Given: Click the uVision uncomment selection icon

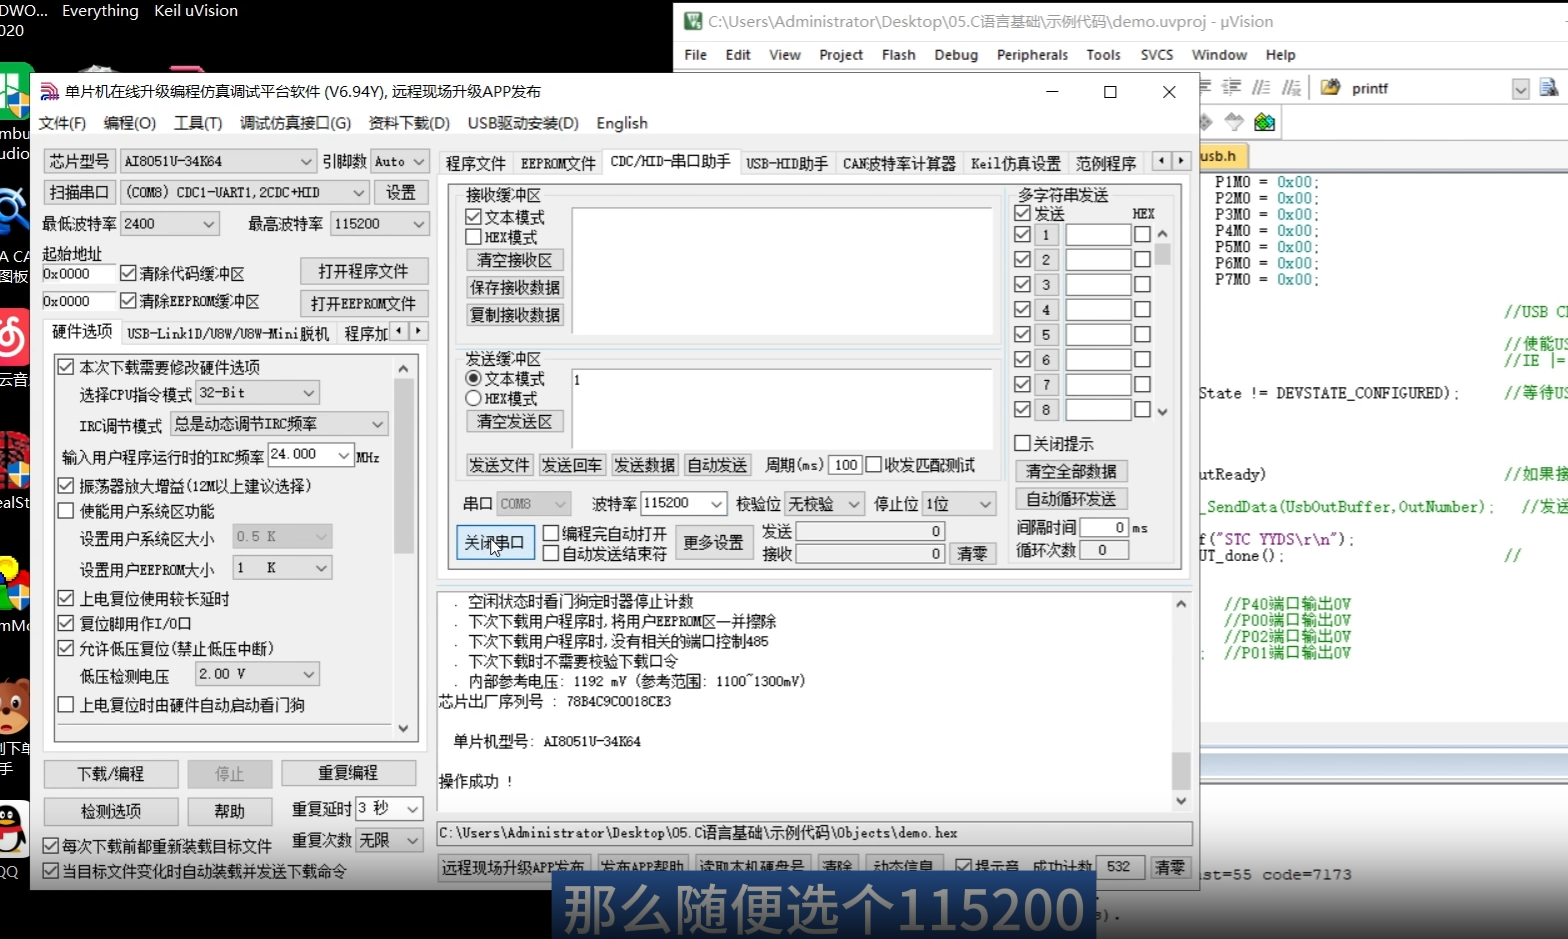Looking at the screenshot, I should 1292,87.
